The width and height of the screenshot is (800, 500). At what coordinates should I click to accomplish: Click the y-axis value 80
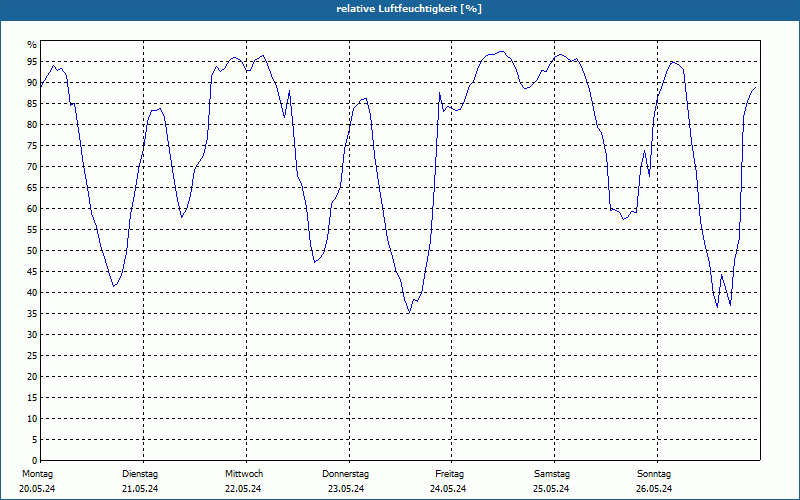32,124
